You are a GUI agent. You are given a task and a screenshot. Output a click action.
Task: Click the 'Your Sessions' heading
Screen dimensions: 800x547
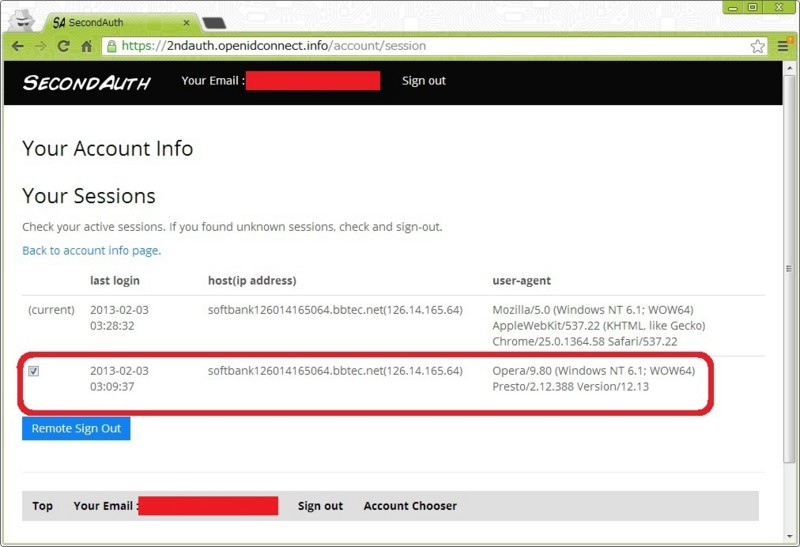pyautogui.click(x=89, y=196)
